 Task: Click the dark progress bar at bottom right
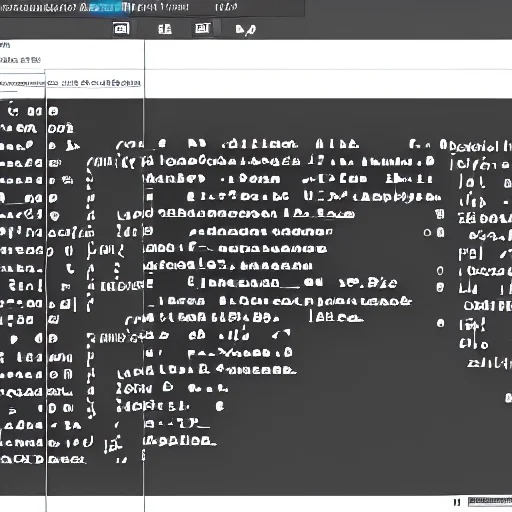(490, 501)
